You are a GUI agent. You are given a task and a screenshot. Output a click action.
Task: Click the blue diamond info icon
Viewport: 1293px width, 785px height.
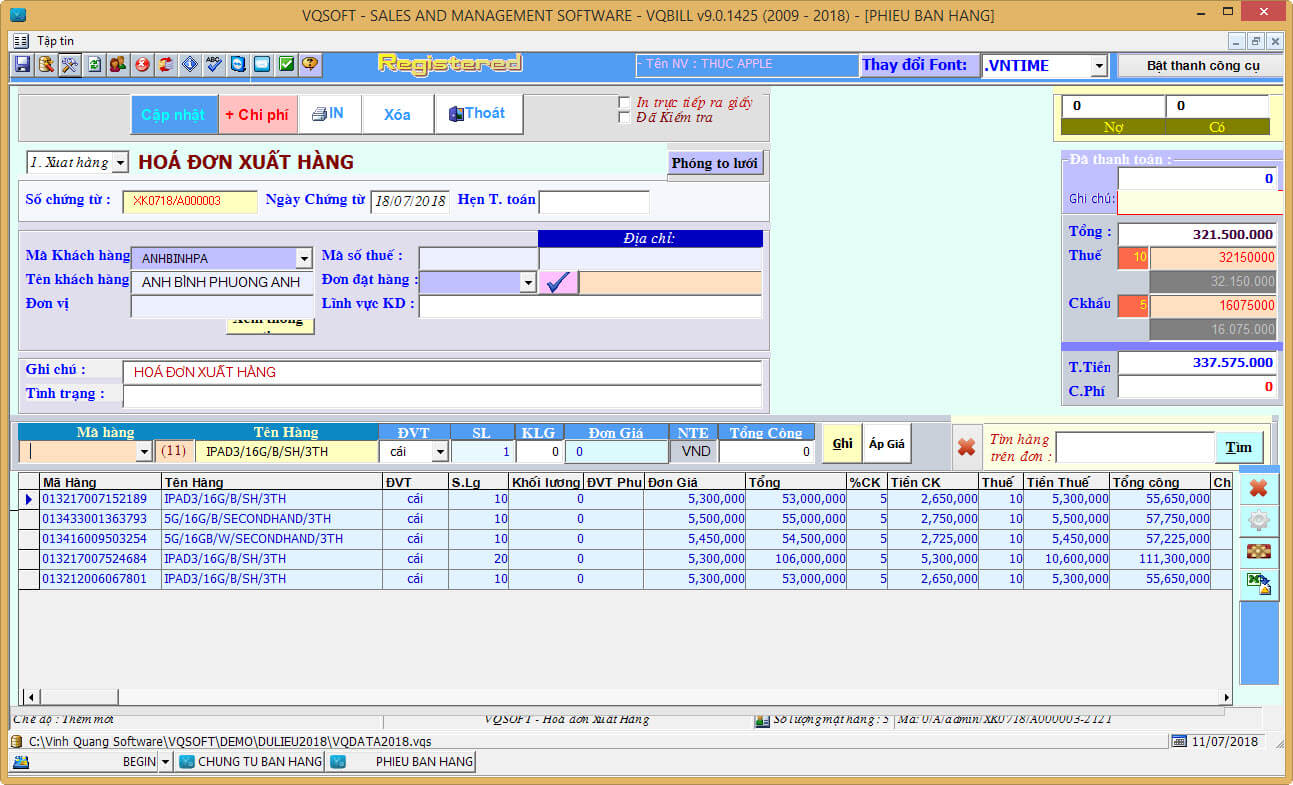(190, 64)
